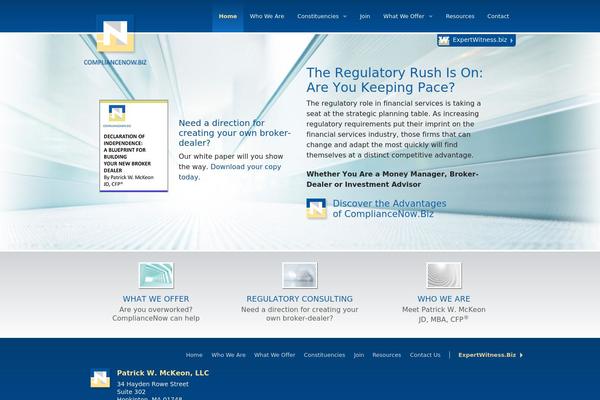
Task: Click the small logo beside Discover the Advantages
Action: point(316,208)
